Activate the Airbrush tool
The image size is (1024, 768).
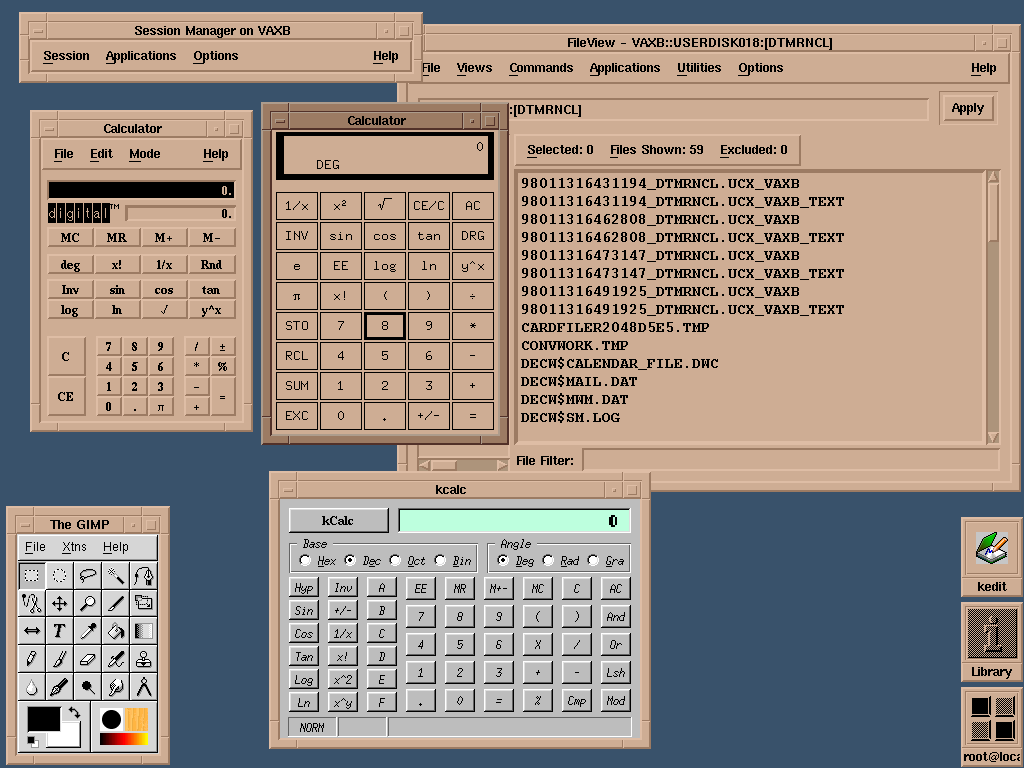coord(116,659)
